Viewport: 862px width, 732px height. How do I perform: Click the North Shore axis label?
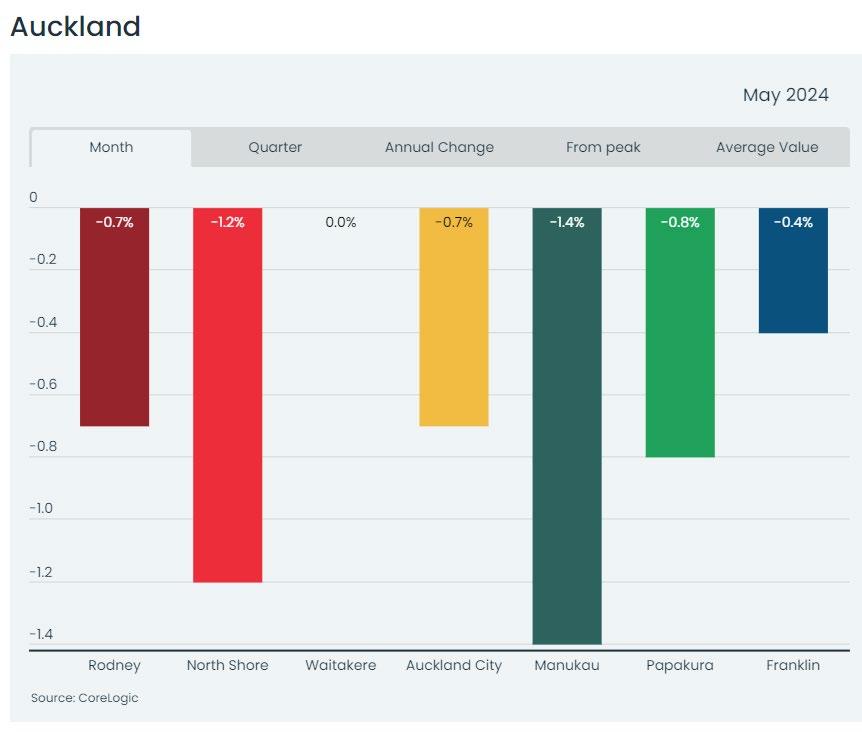click(227, 665)
